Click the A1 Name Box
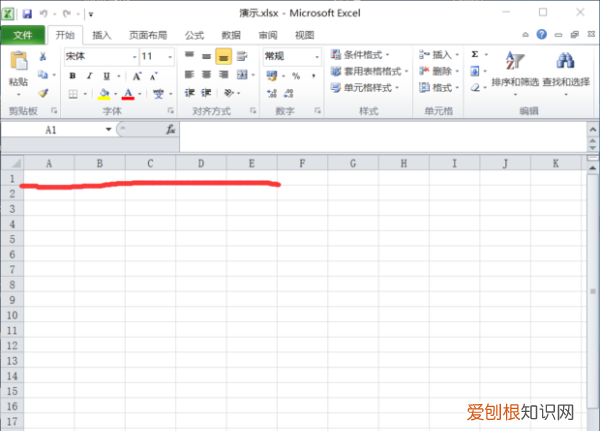 [x=52, y=130]
